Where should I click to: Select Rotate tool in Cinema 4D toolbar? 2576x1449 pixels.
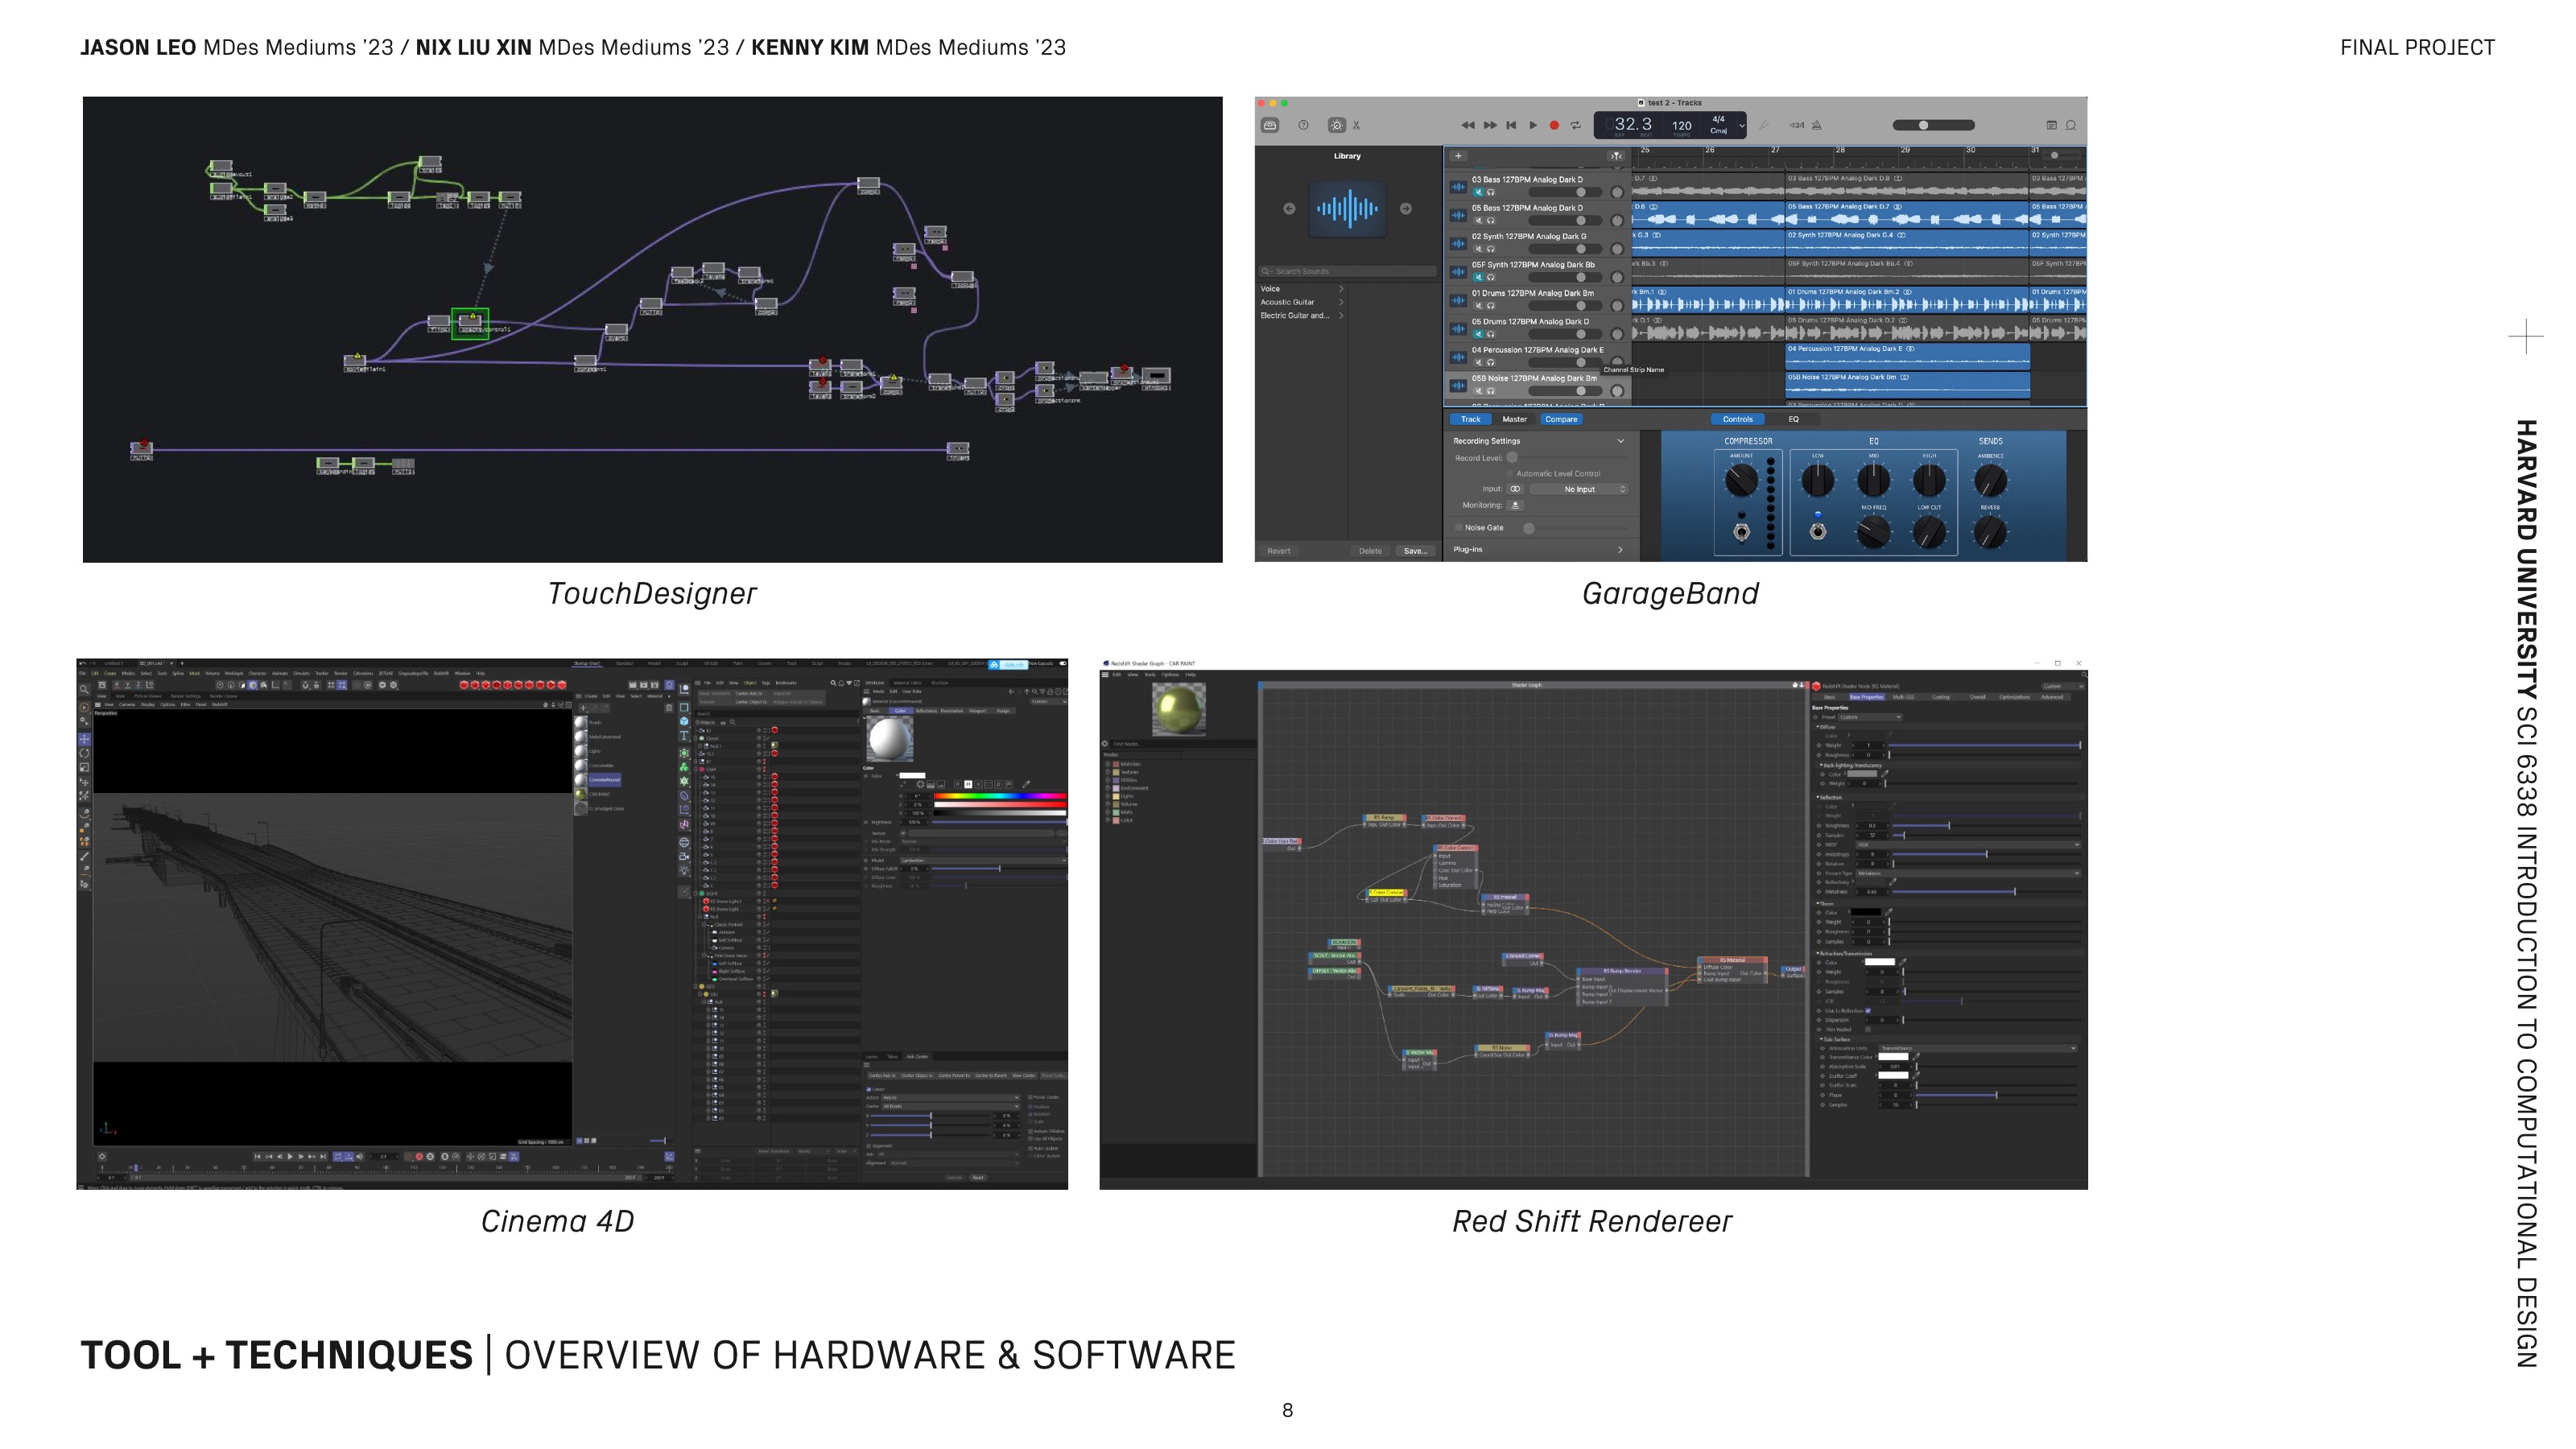pos(84,753)
